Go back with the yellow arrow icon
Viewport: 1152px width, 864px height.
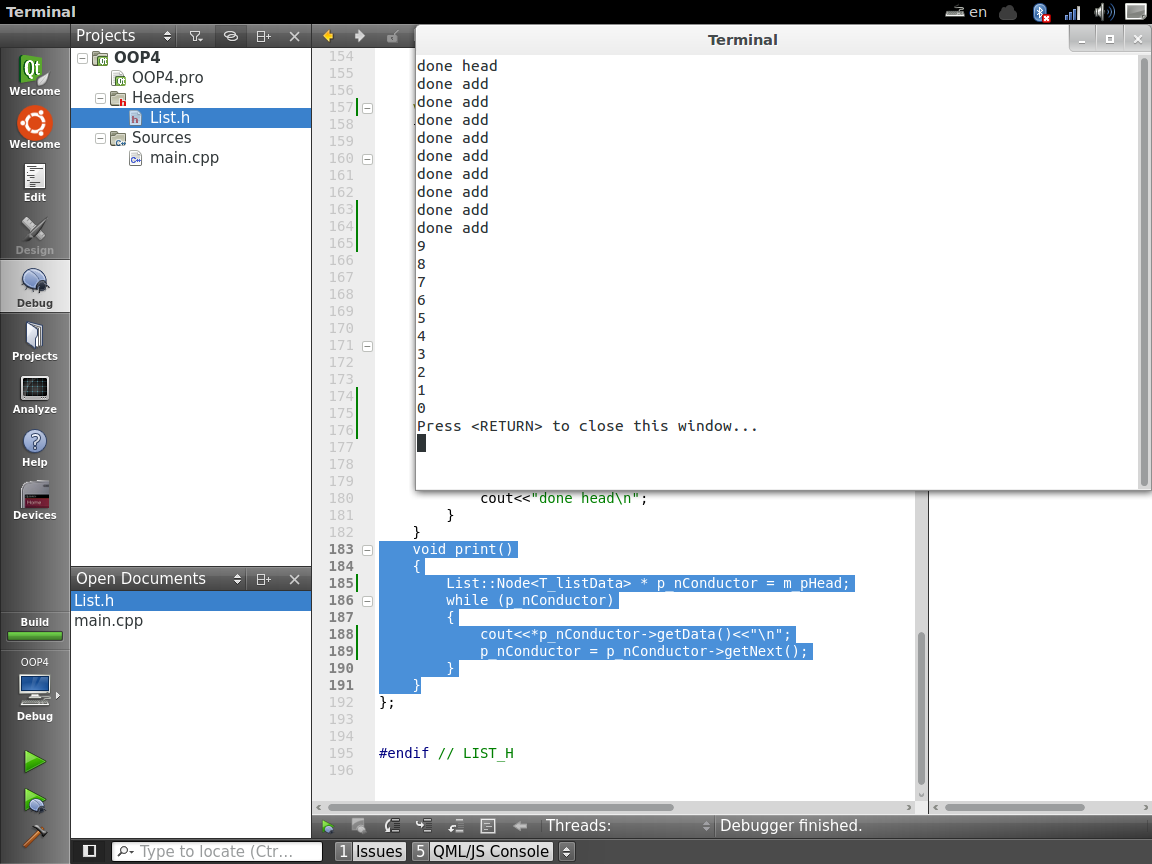pyautogui.click(x=327, y=36)
